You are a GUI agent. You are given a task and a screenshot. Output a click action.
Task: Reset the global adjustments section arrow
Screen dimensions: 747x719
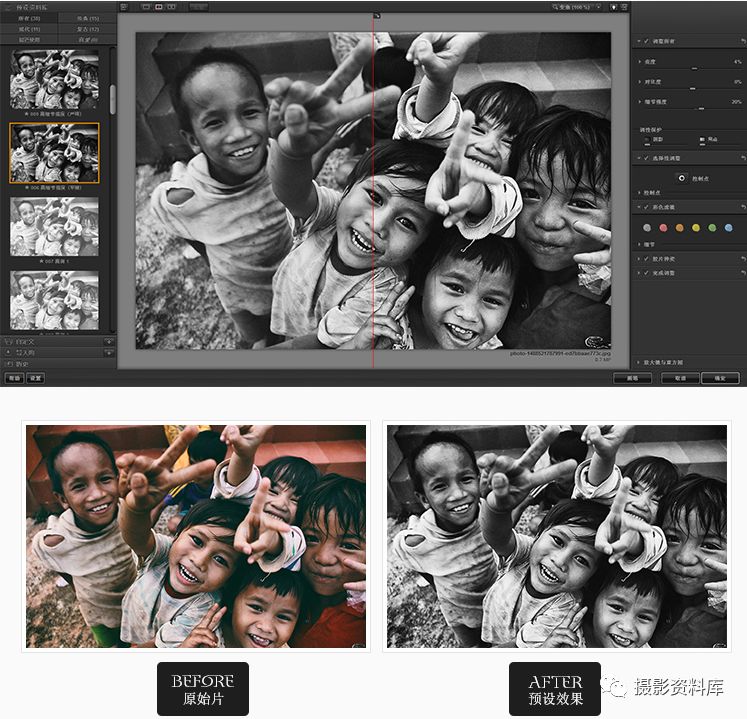point(742,41)
